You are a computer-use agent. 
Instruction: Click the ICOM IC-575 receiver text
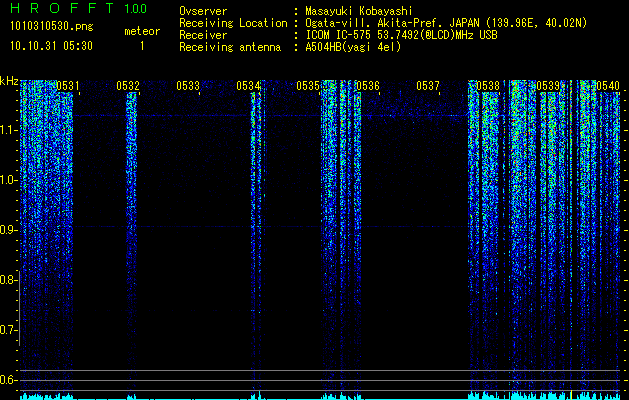[401, 35]
